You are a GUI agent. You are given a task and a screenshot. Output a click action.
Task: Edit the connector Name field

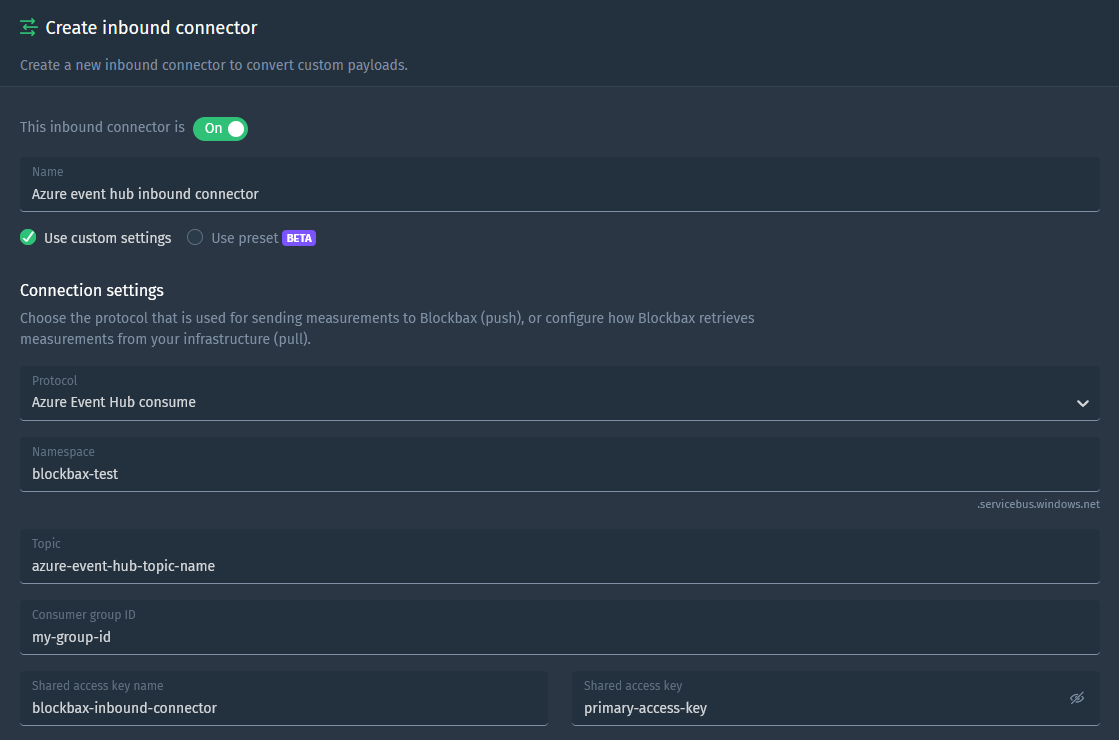point(560,184)
